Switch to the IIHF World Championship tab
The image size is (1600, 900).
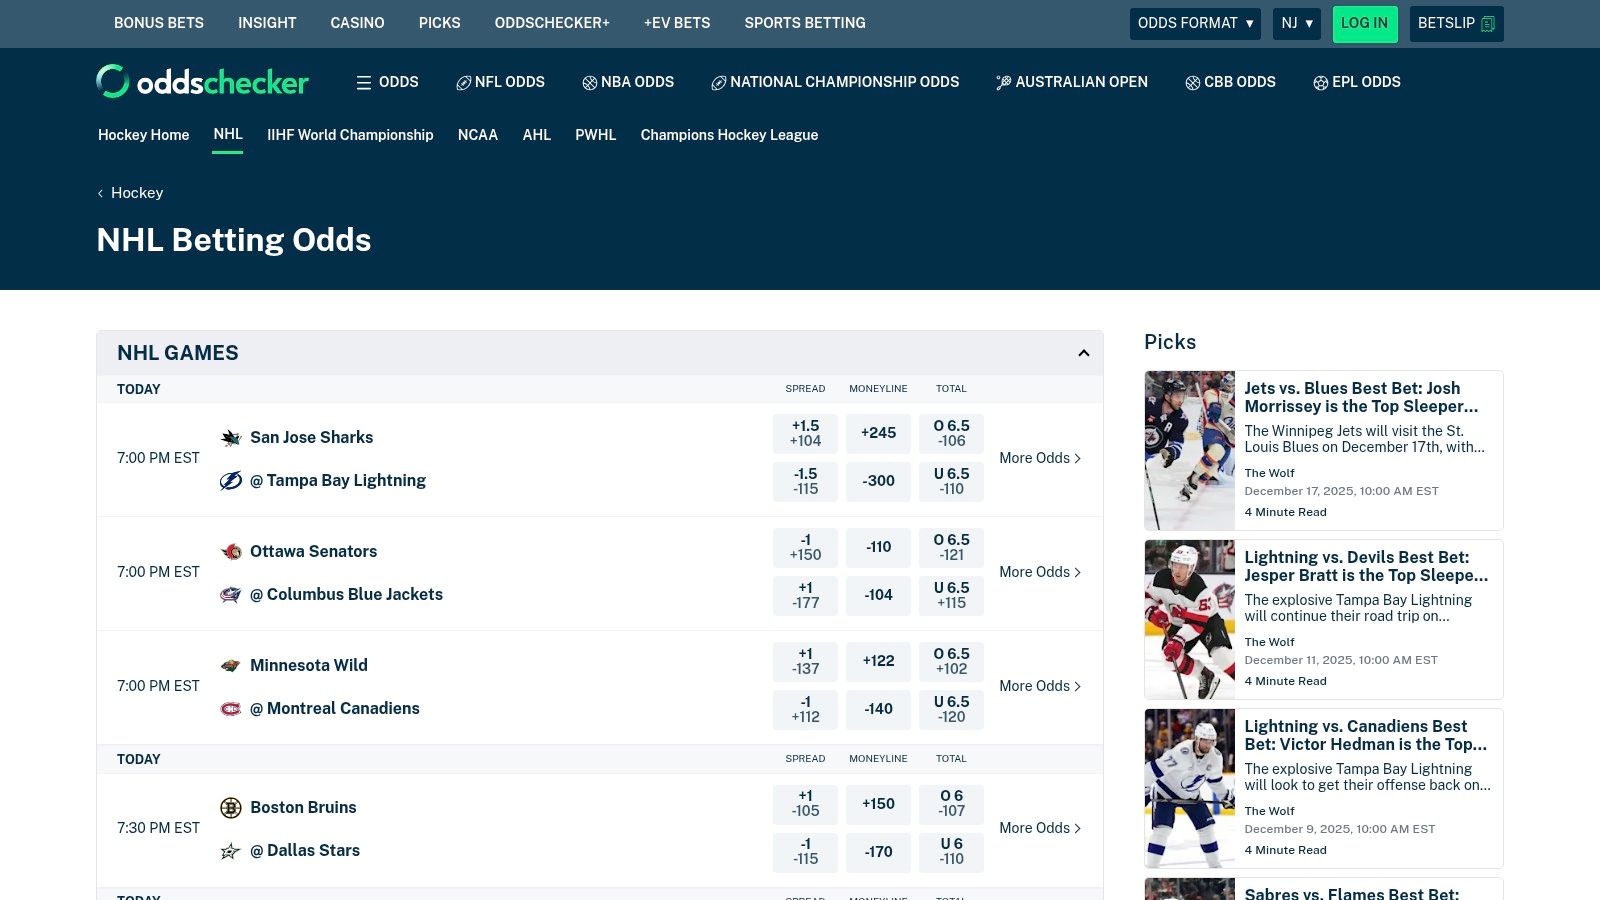click(x=350, y=135)
